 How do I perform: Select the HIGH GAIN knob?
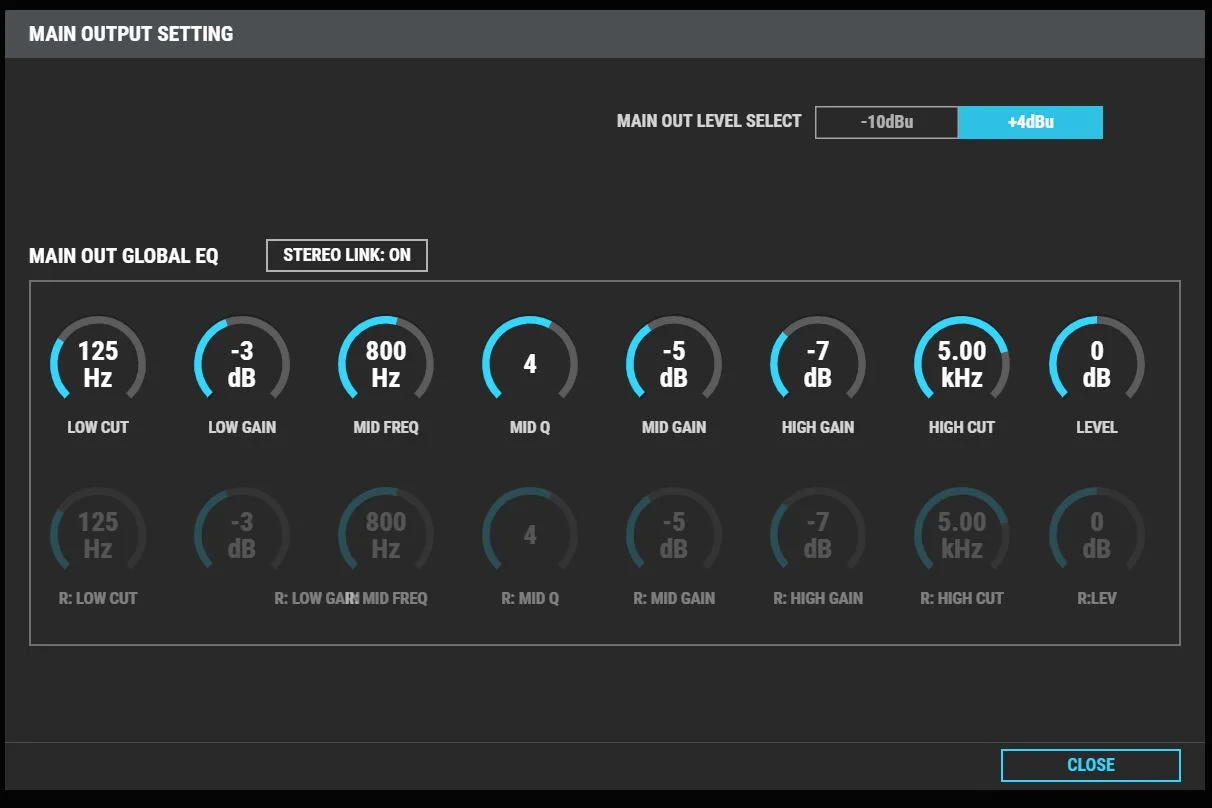coord(817,363)
